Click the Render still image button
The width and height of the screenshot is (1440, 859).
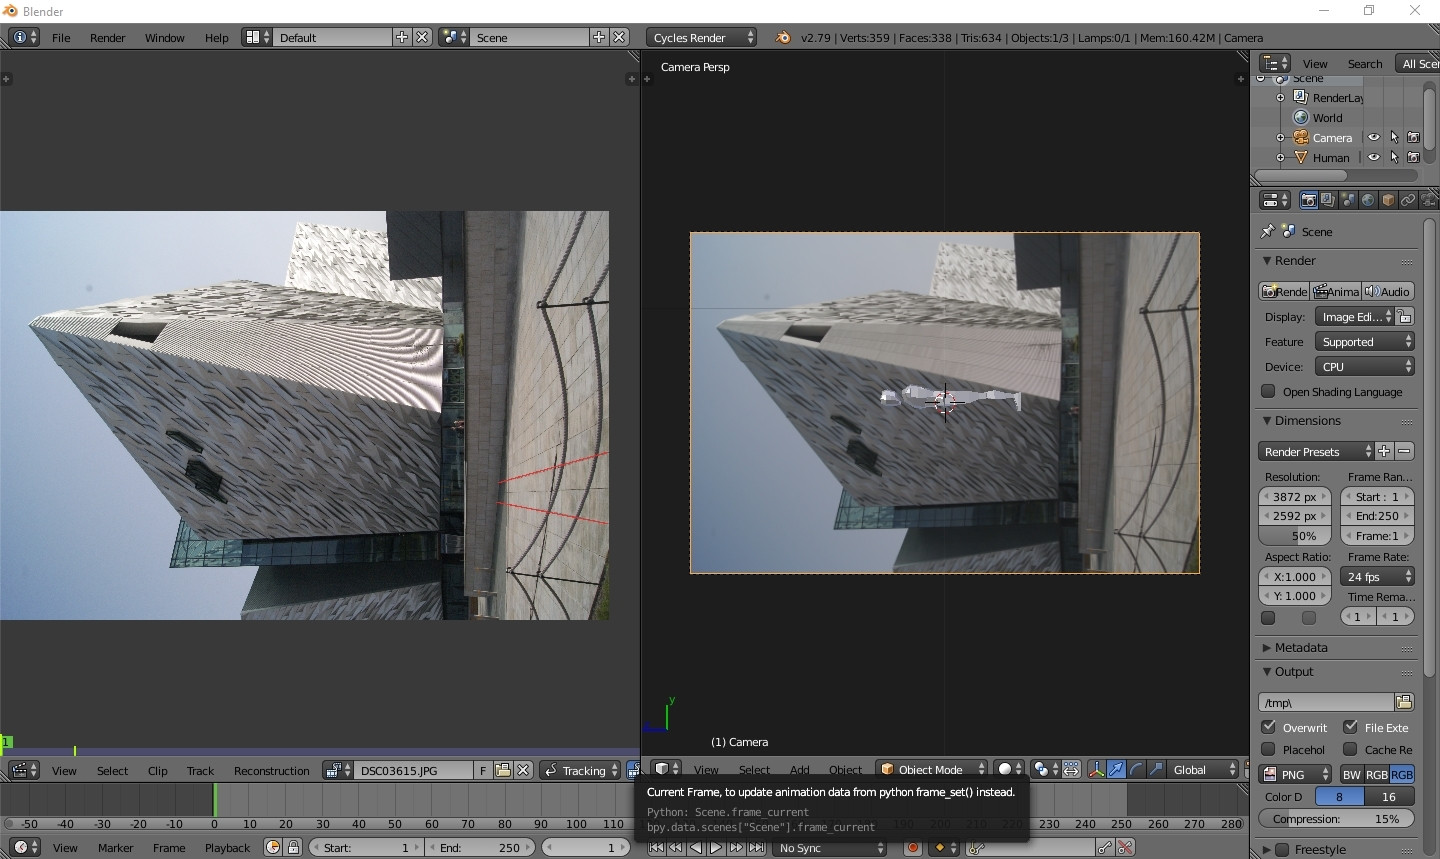[1285, 291]
